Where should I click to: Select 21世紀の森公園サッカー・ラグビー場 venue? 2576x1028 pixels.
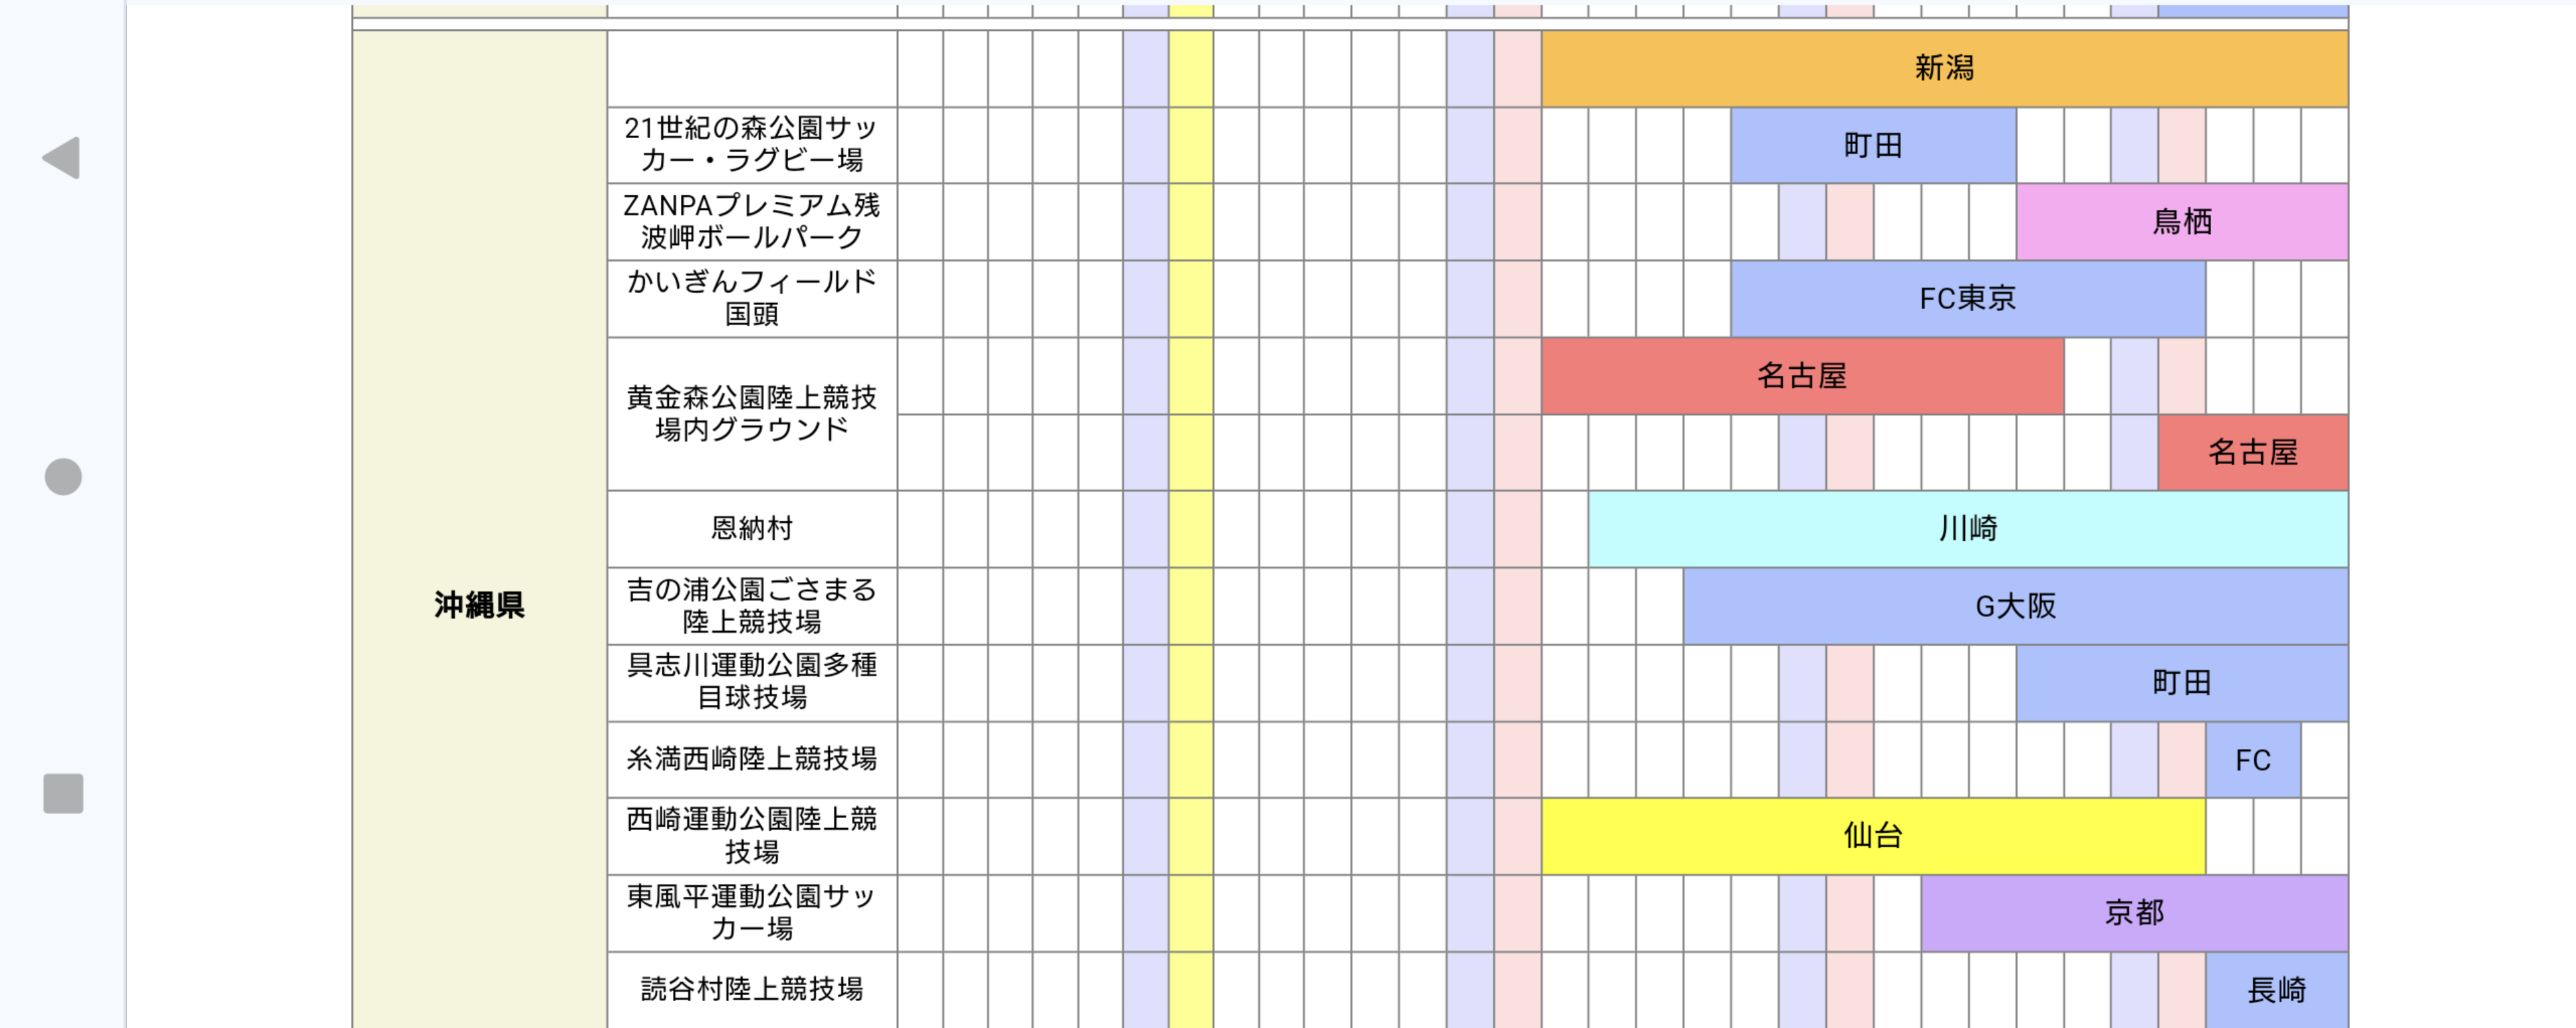point(752,145)
